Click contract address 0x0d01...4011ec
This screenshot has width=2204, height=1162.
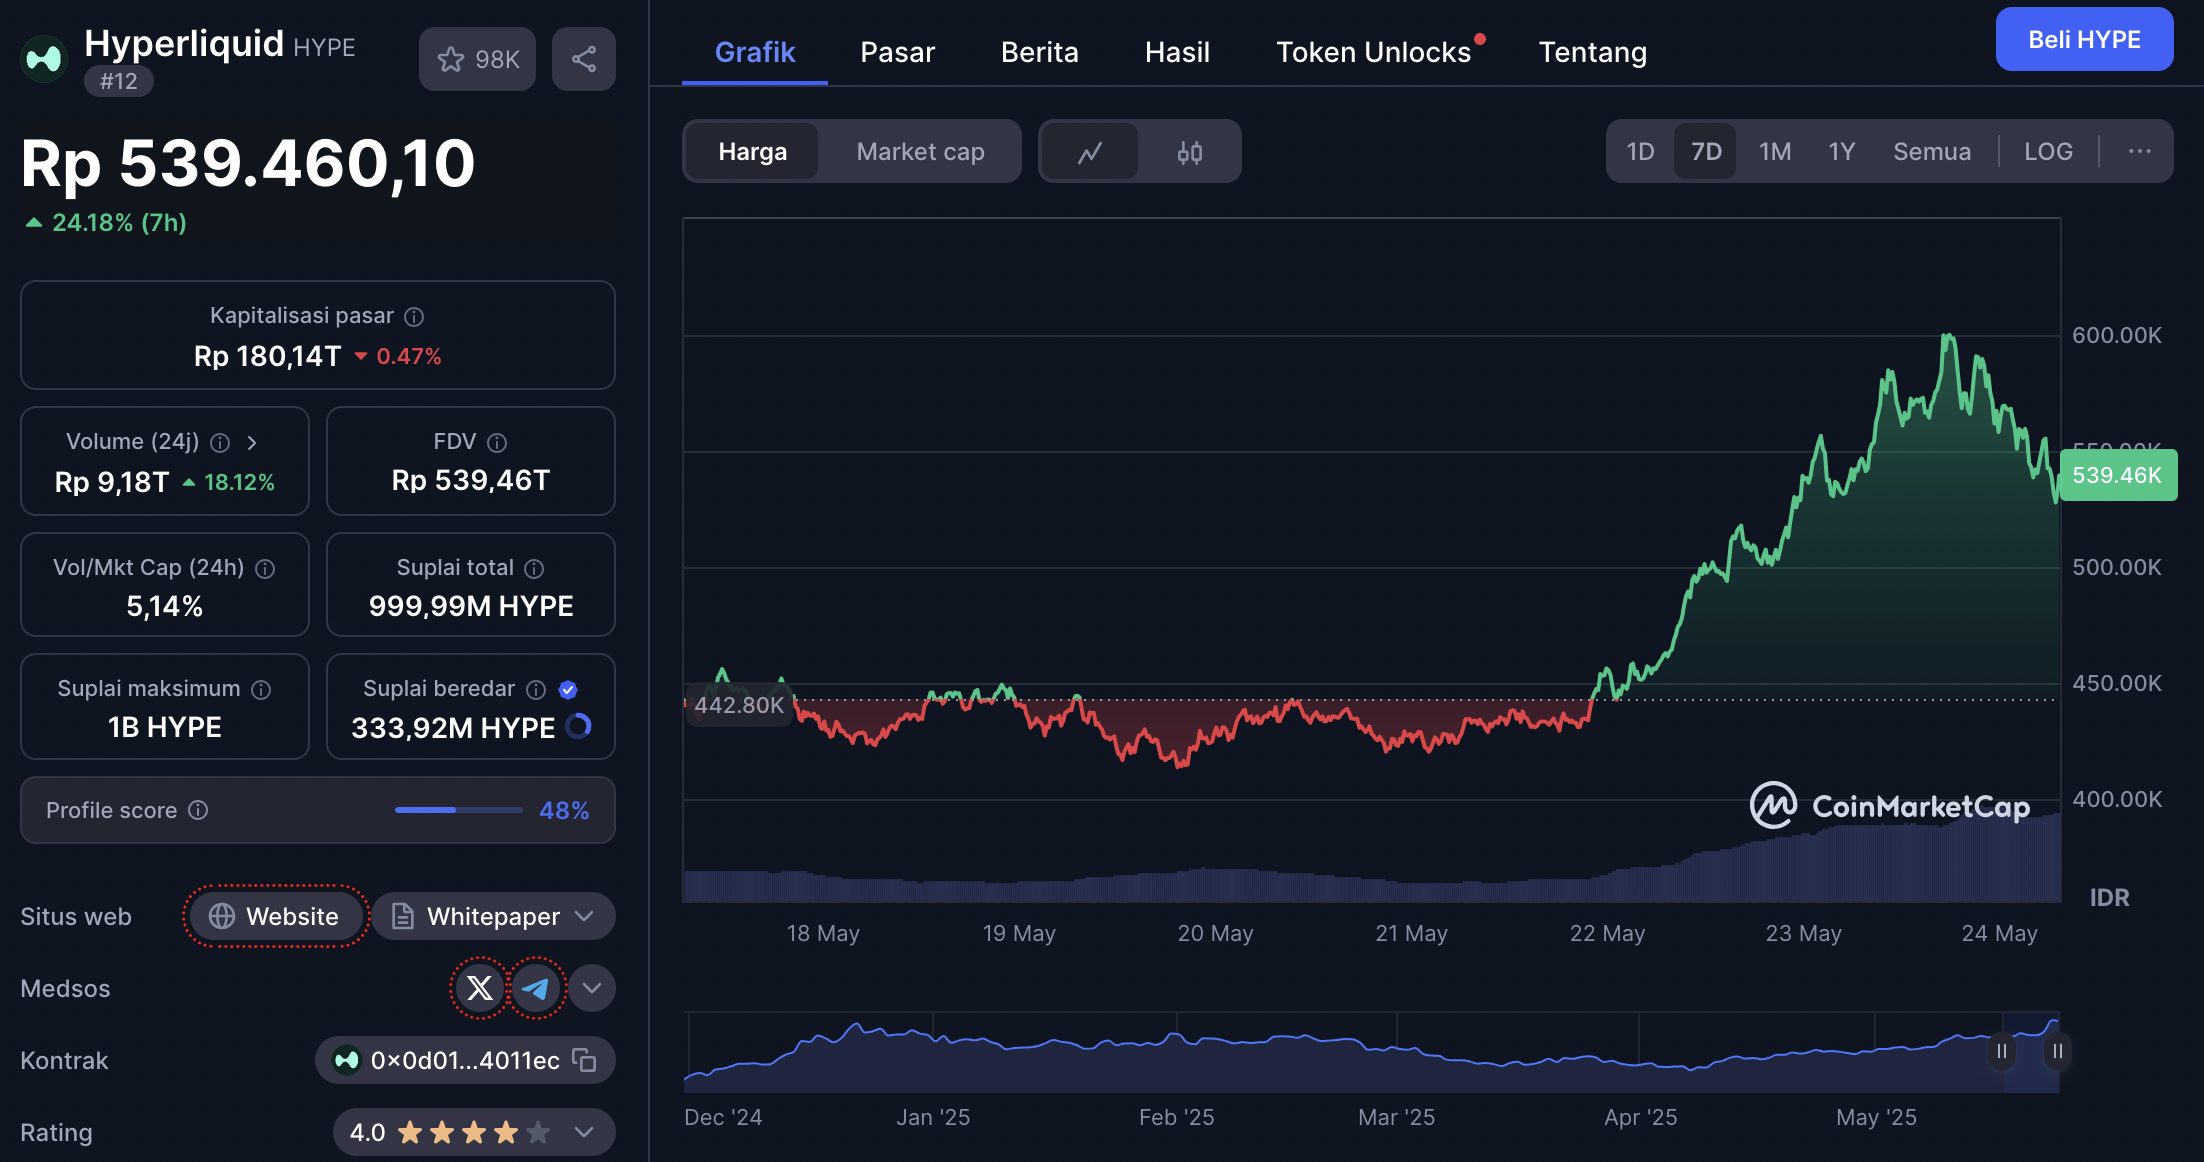465,1060
